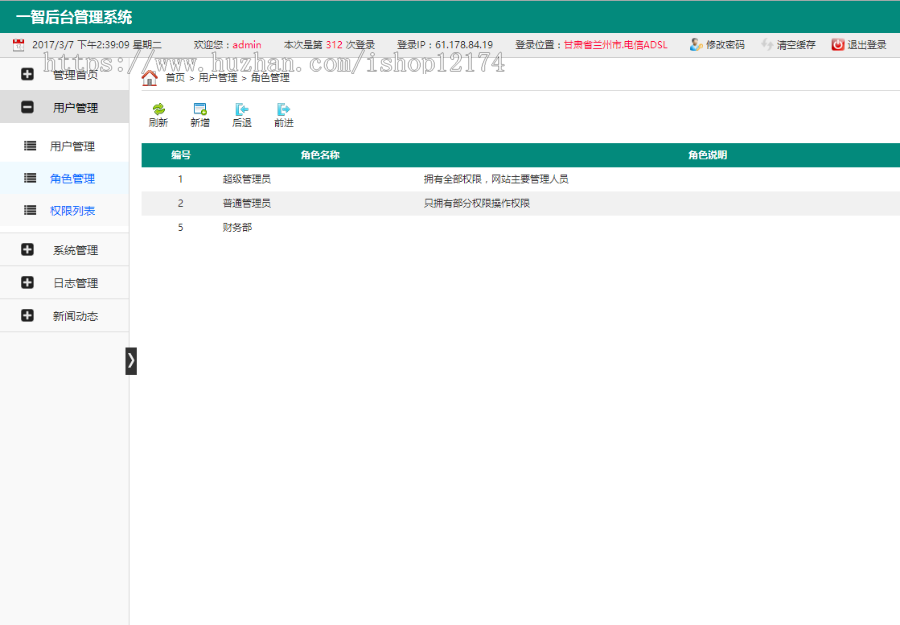Click the admin username link
Screen dimensions: 900x625
[x=246, y=44]
